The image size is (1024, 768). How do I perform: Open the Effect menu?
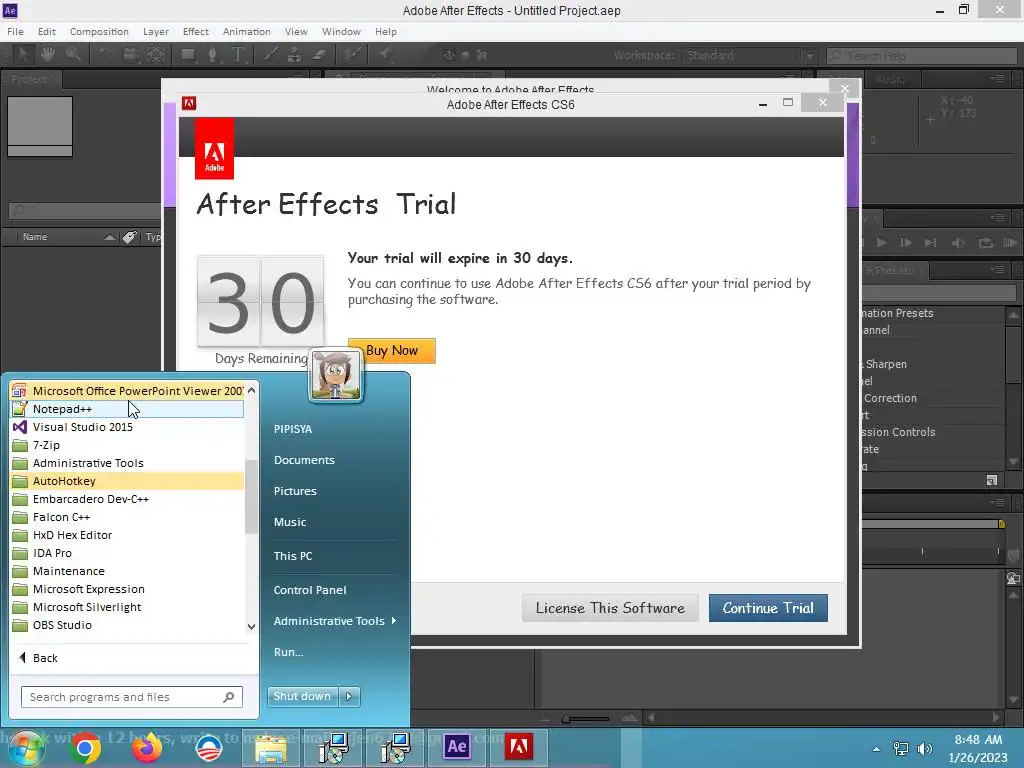195,31
